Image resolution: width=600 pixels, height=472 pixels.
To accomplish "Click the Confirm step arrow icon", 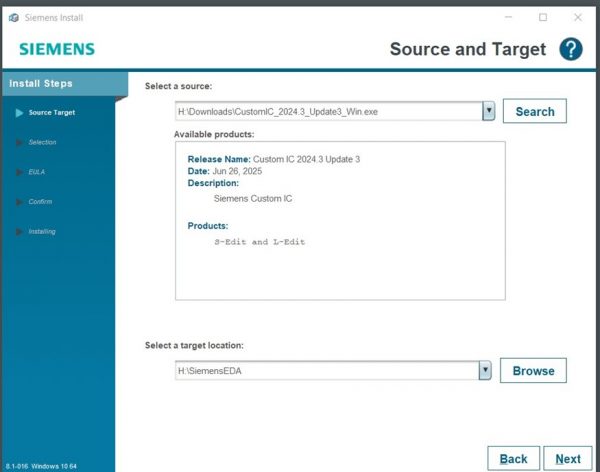I will [x=19, y=202].
